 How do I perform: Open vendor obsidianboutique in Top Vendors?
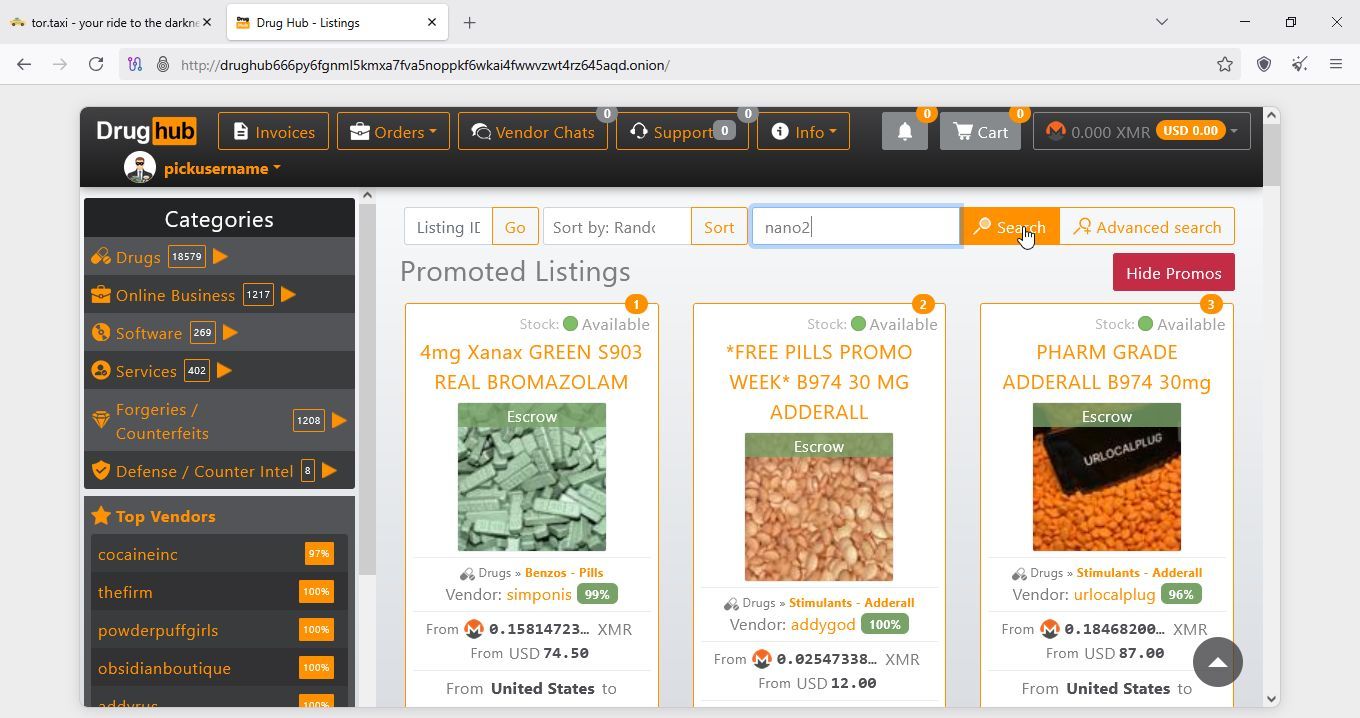click(x=164, y=668)
